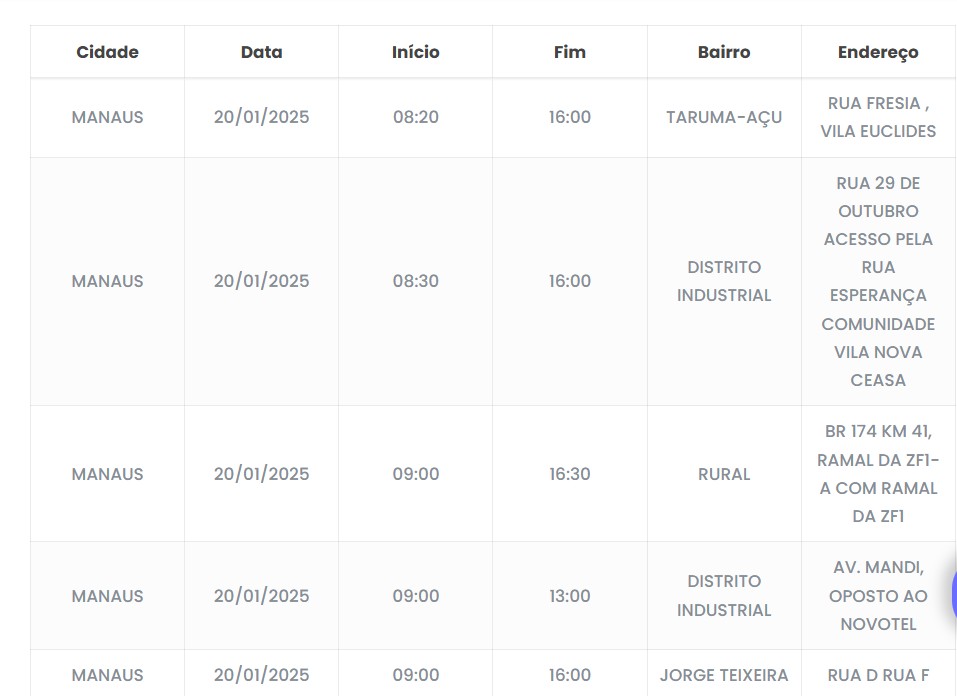
Task: Click the Cidade column header
Action: [107, 52]
